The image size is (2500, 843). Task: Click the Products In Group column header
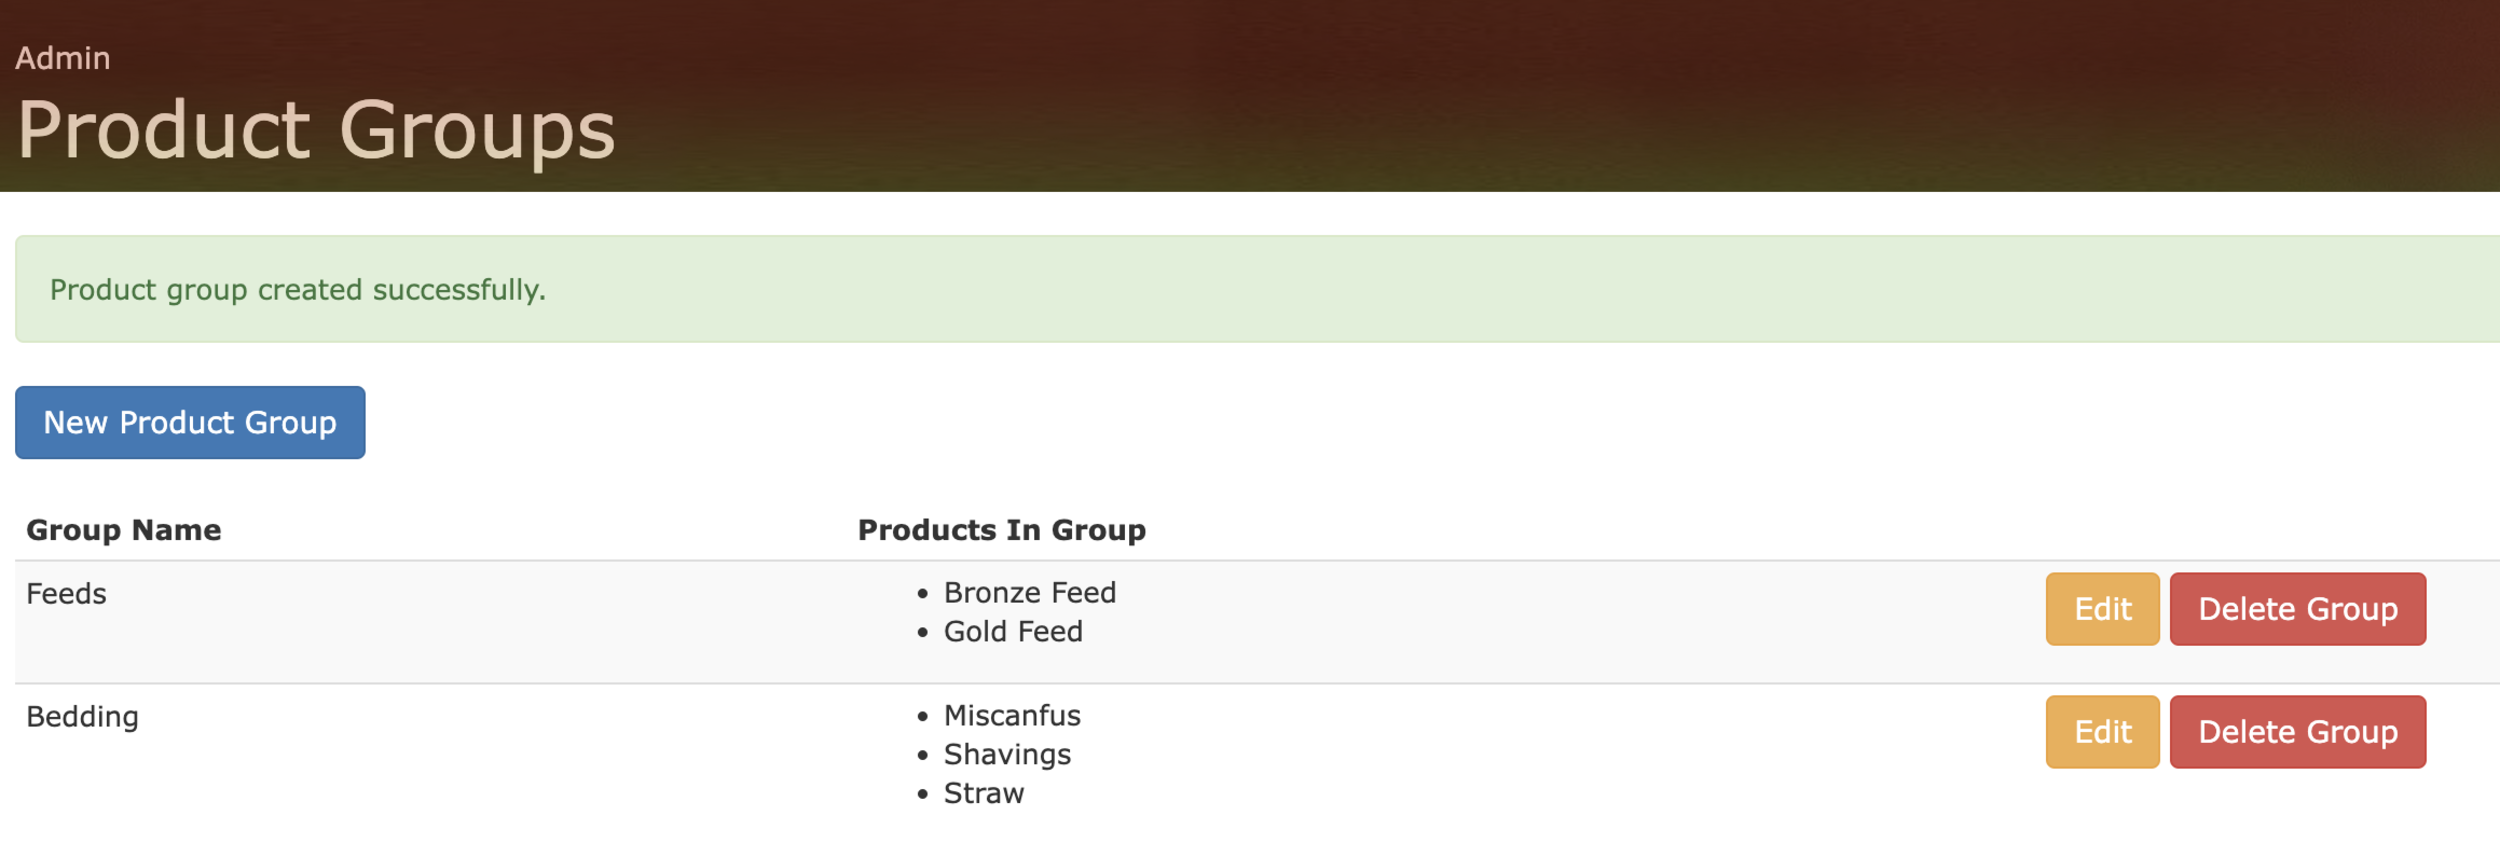1001,530
